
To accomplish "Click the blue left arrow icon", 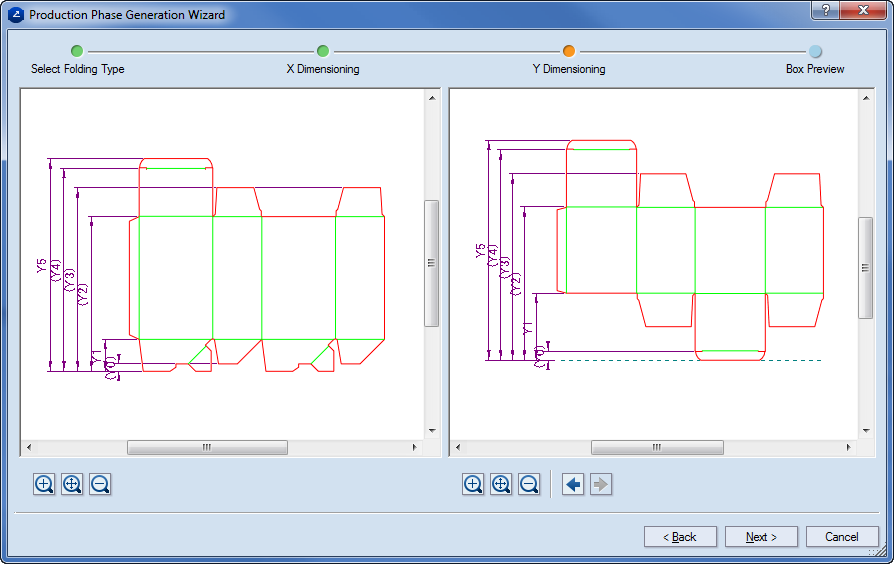I will pos(573,485).
